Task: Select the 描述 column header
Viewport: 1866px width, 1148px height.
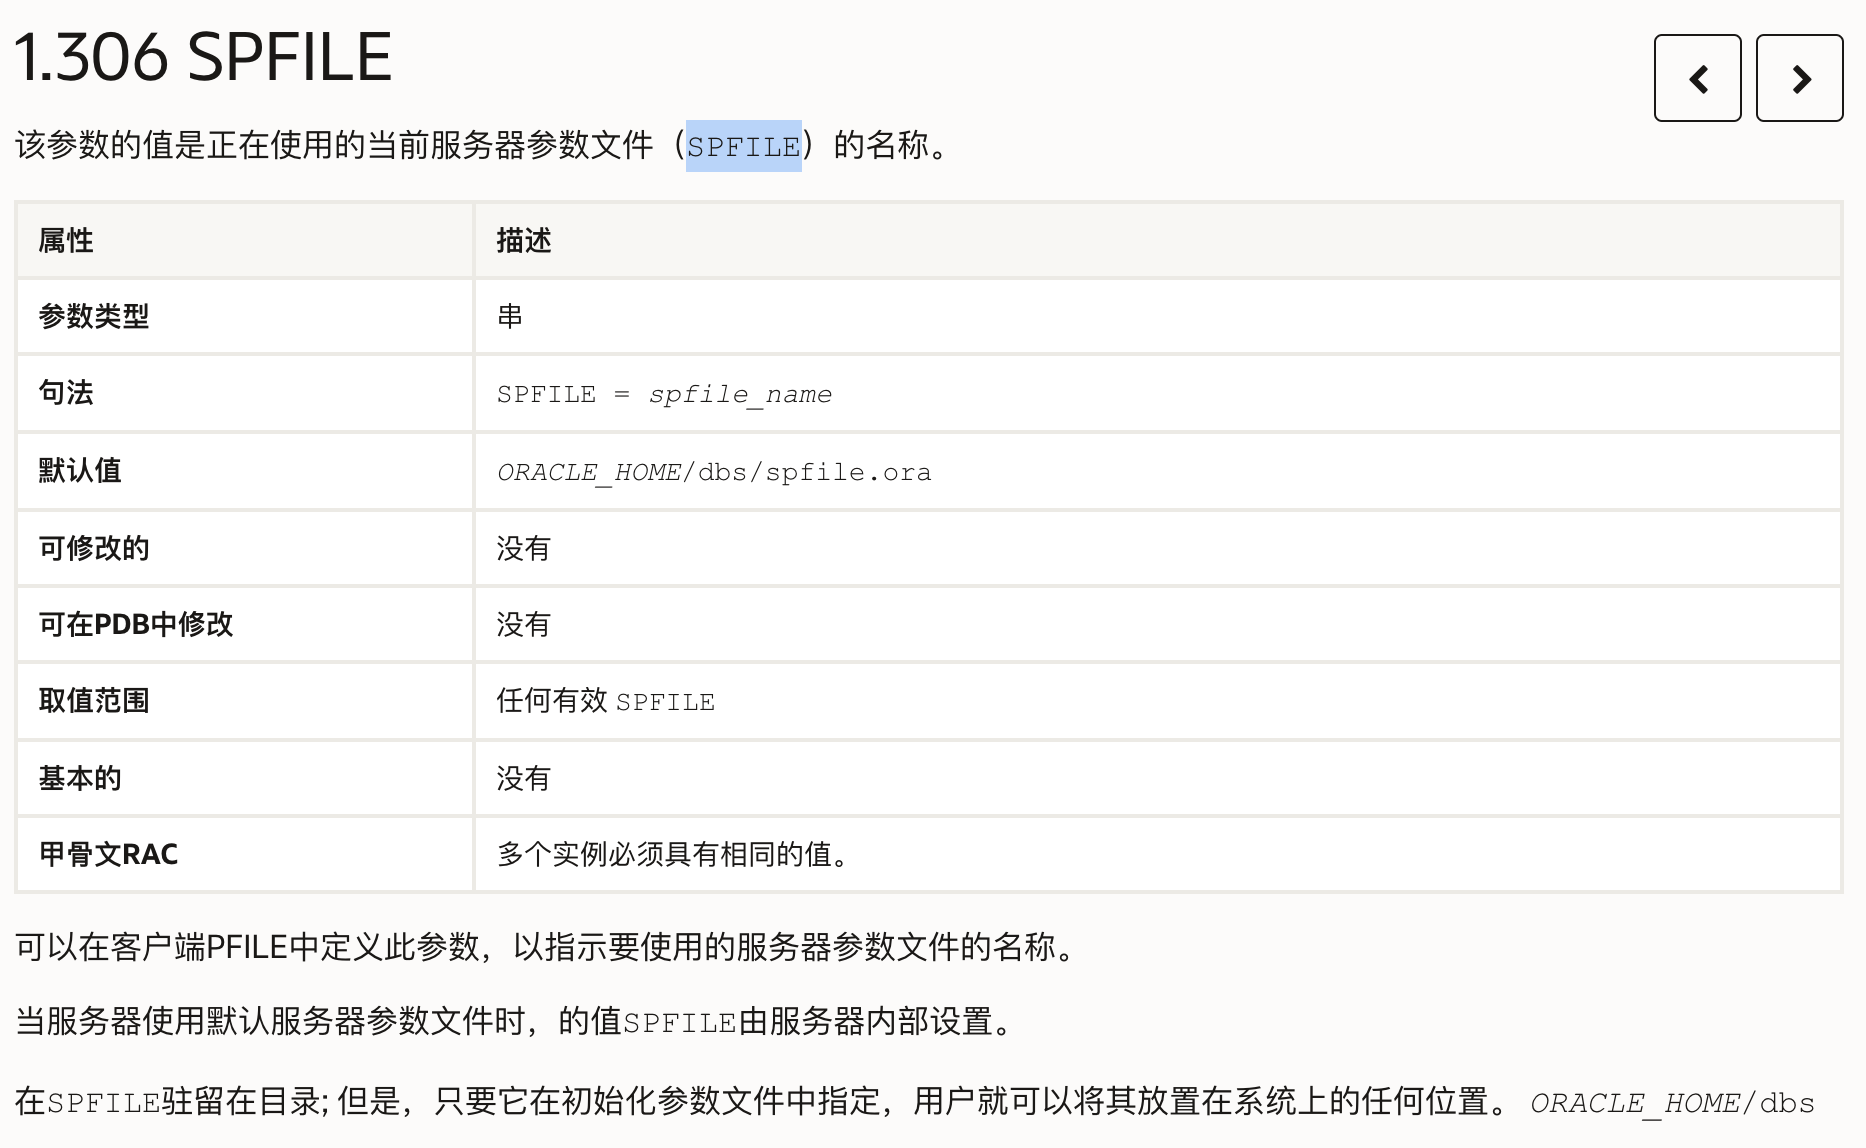Action: pyautogui.click(x=524, y=241)
